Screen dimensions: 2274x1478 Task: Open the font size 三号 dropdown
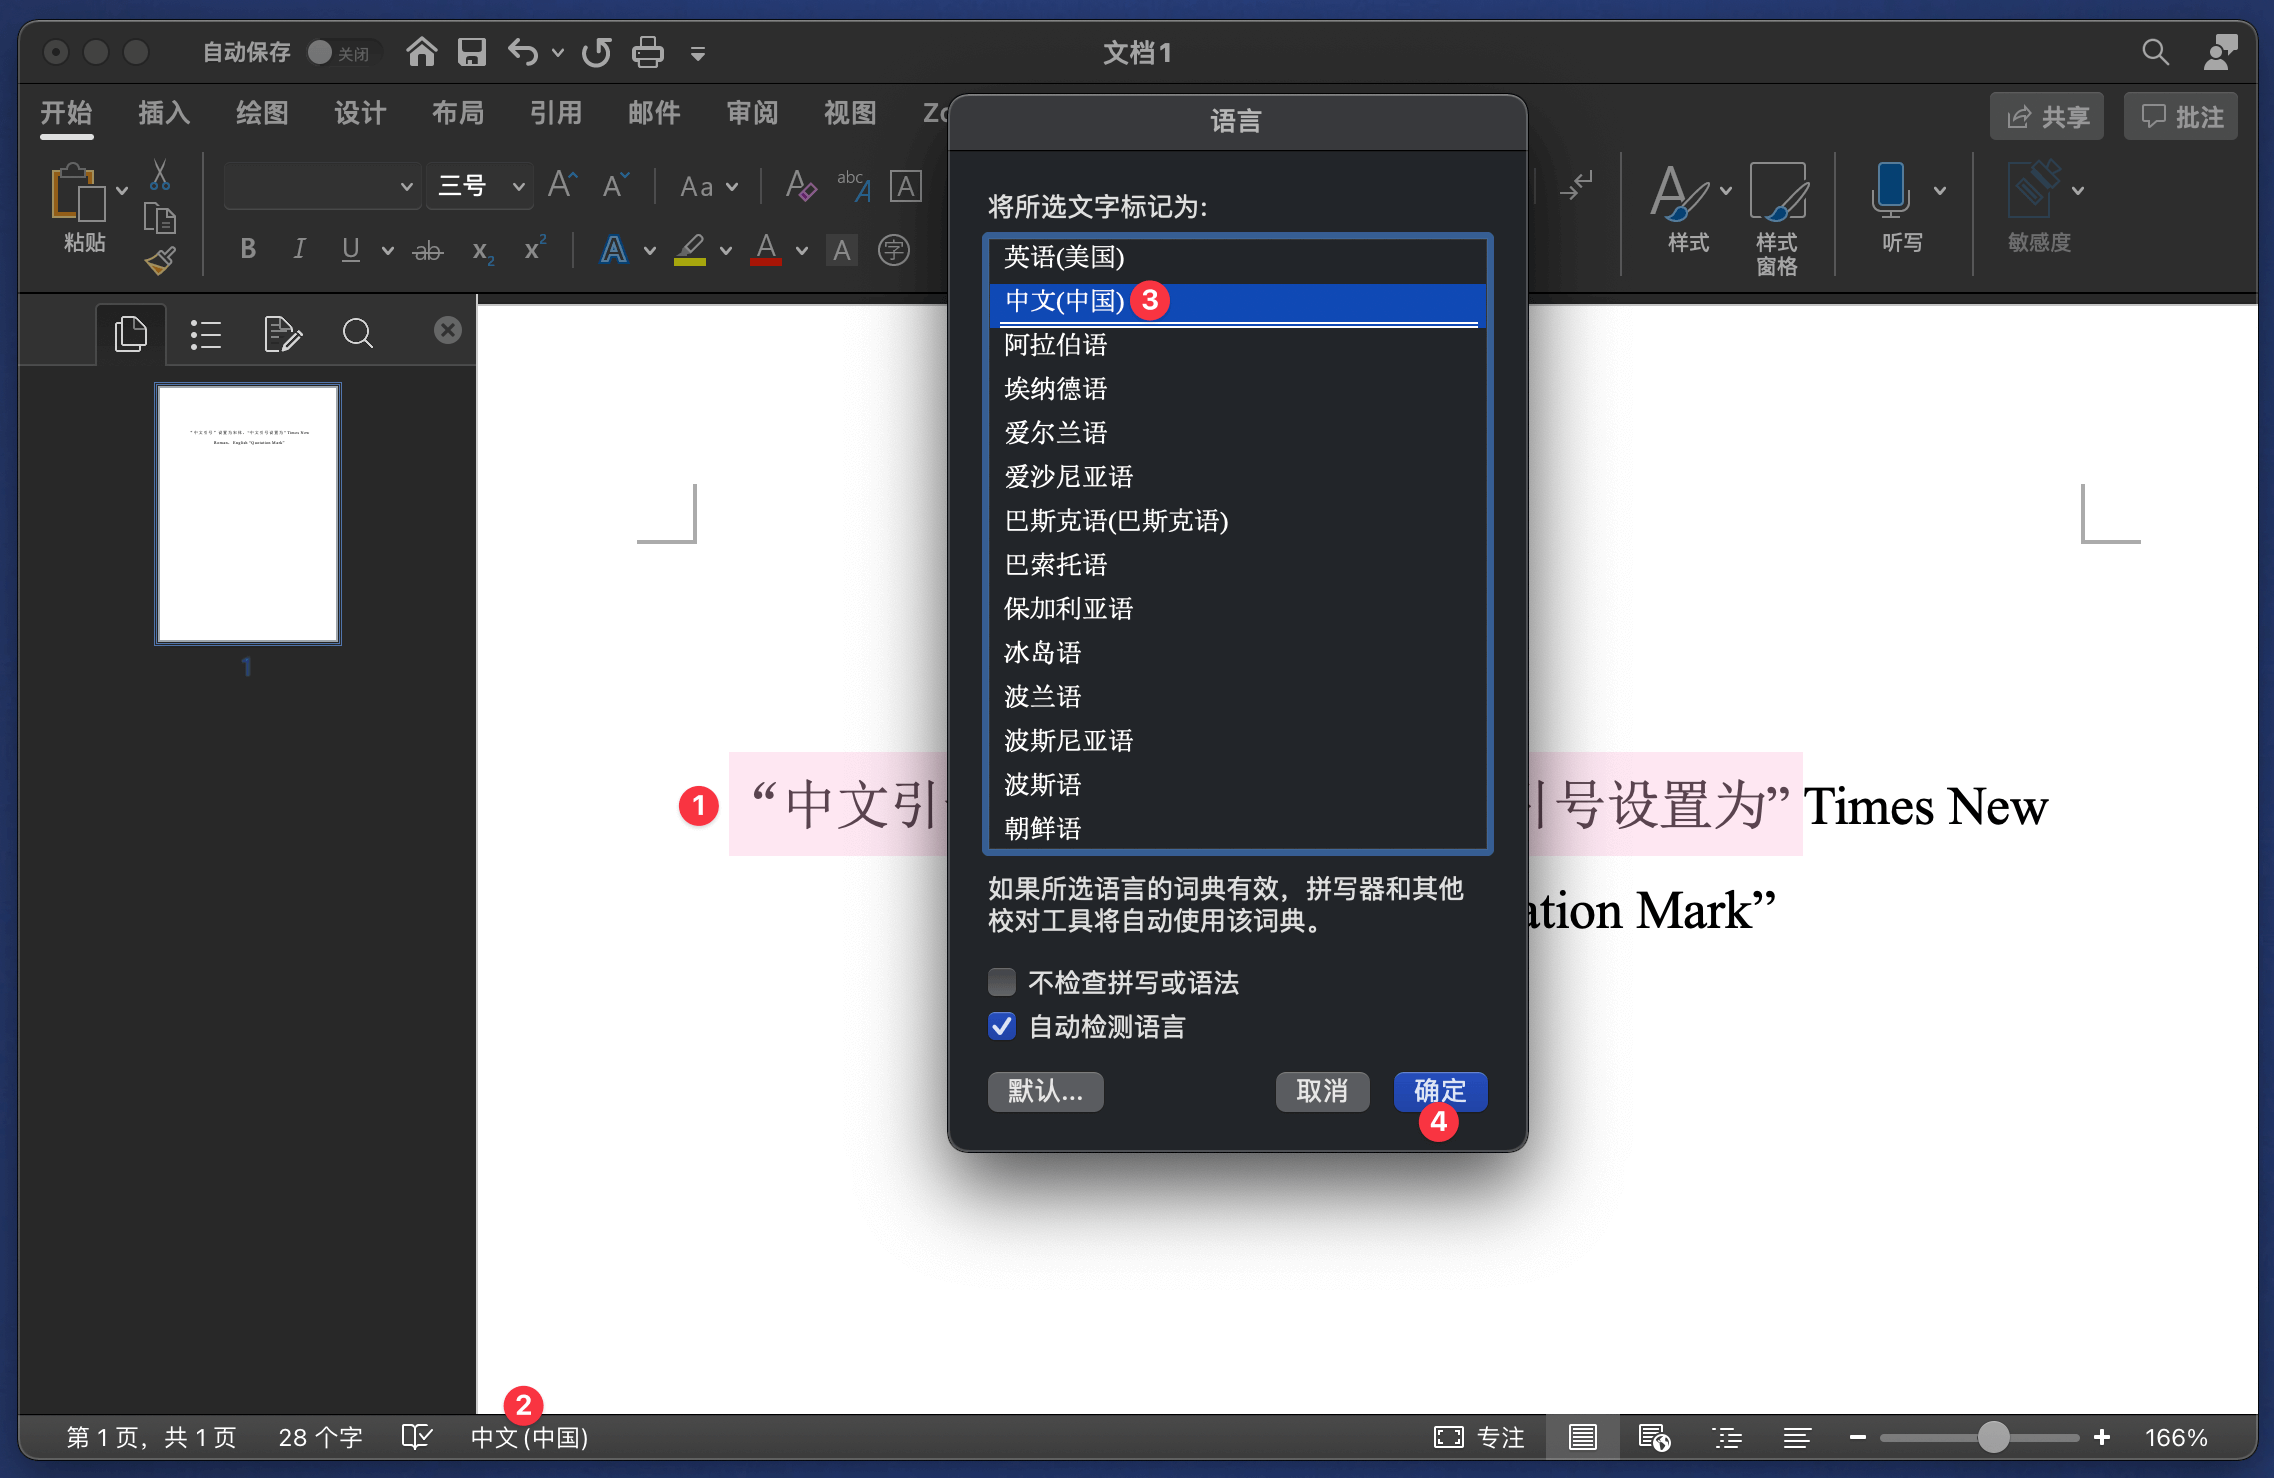coord(518,186)
